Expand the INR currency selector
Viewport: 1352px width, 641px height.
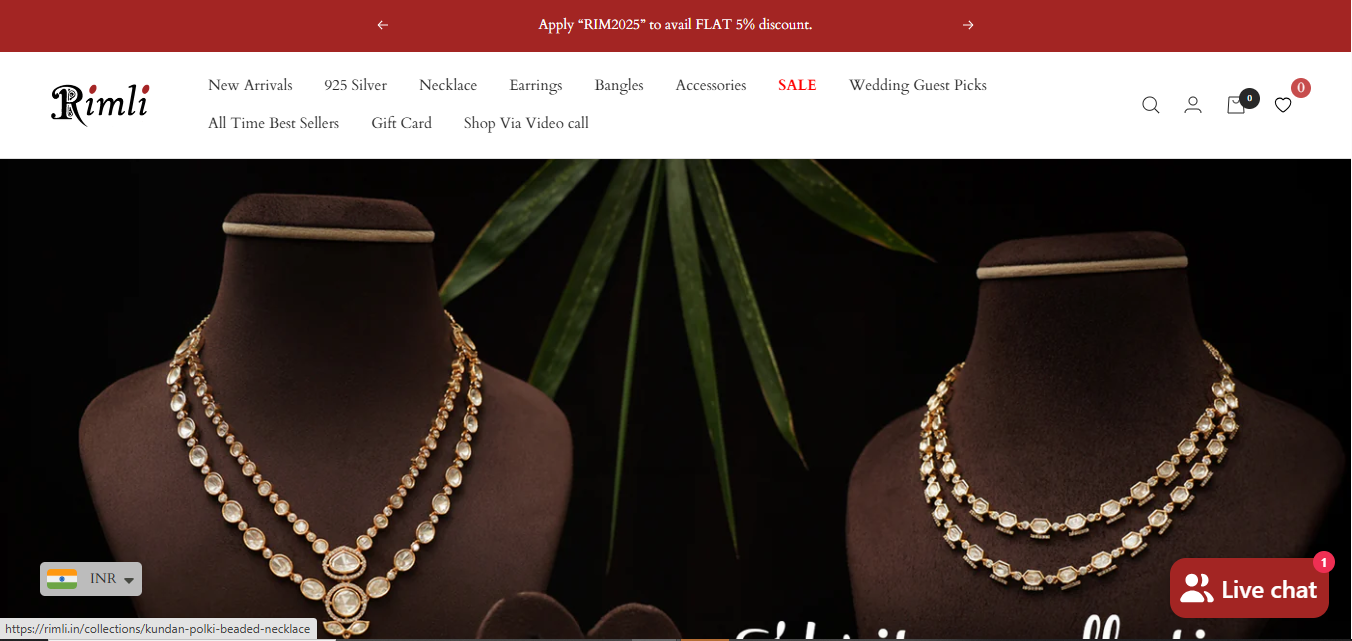[x=91, y=579]
